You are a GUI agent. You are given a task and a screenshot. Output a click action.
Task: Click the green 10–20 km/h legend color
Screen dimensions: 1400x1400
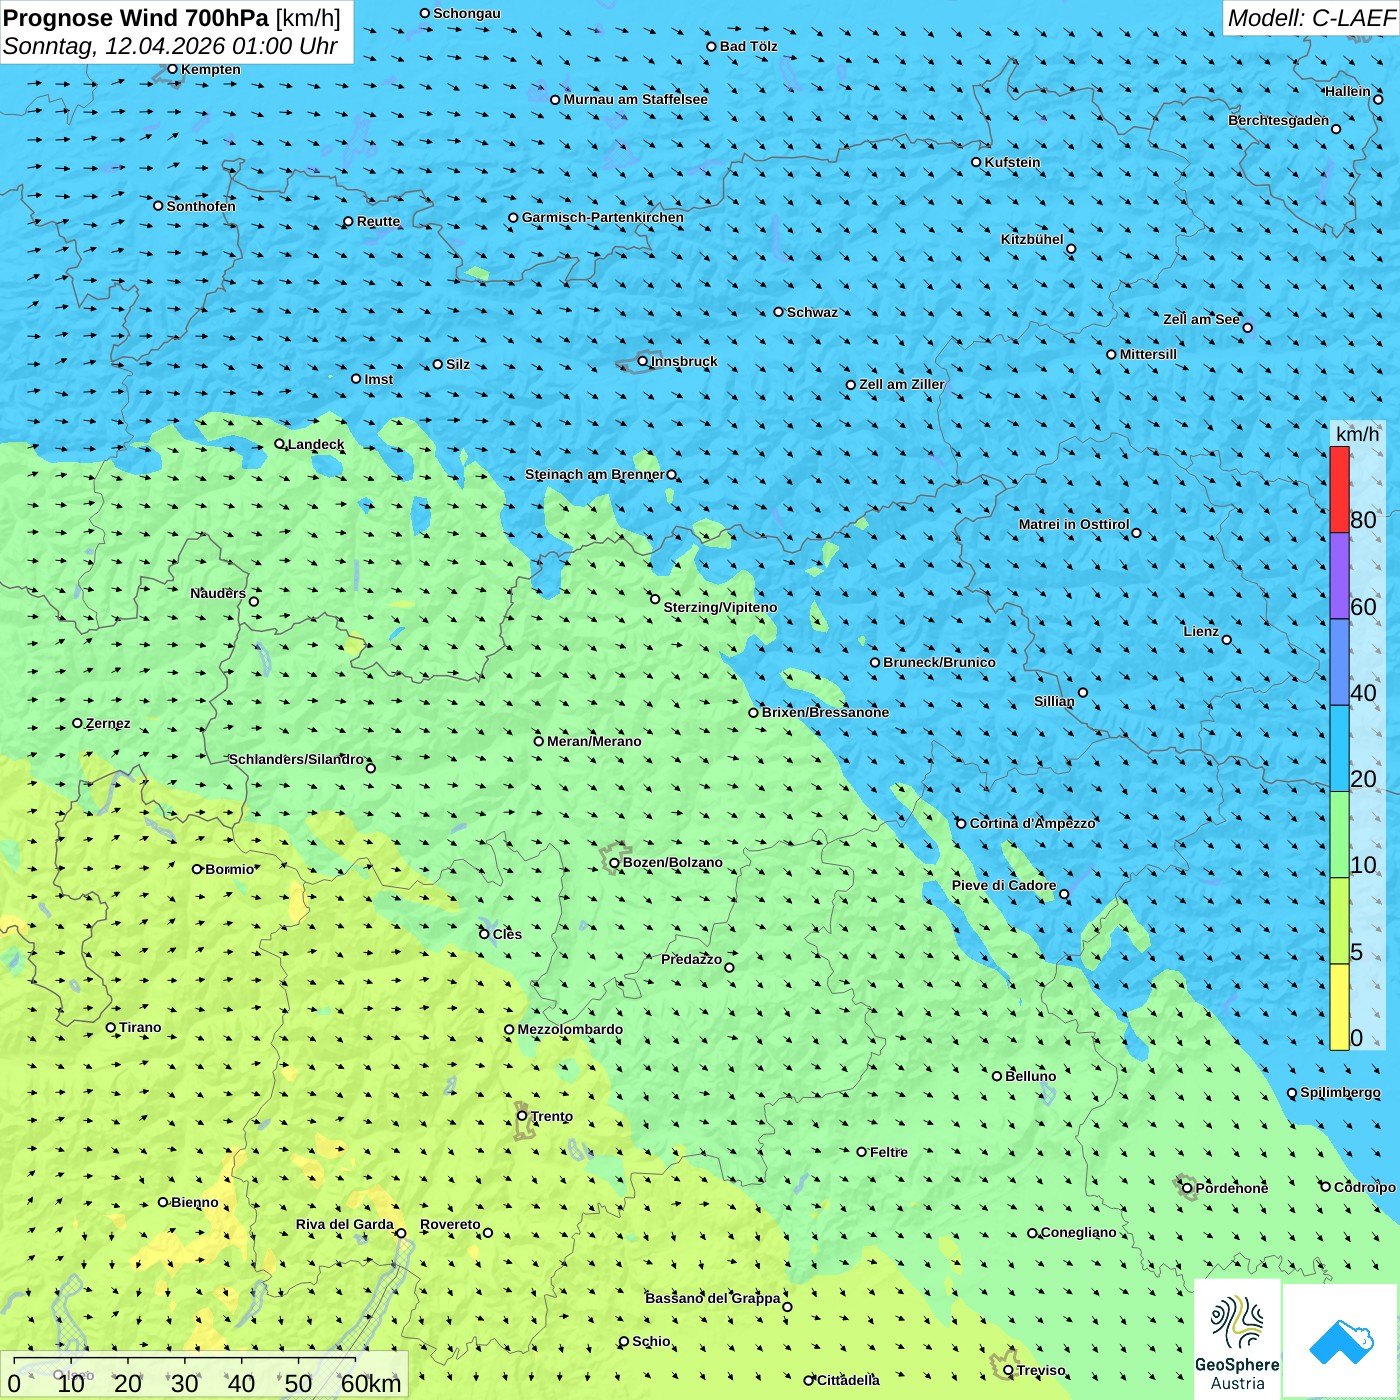coord(1339,835)
